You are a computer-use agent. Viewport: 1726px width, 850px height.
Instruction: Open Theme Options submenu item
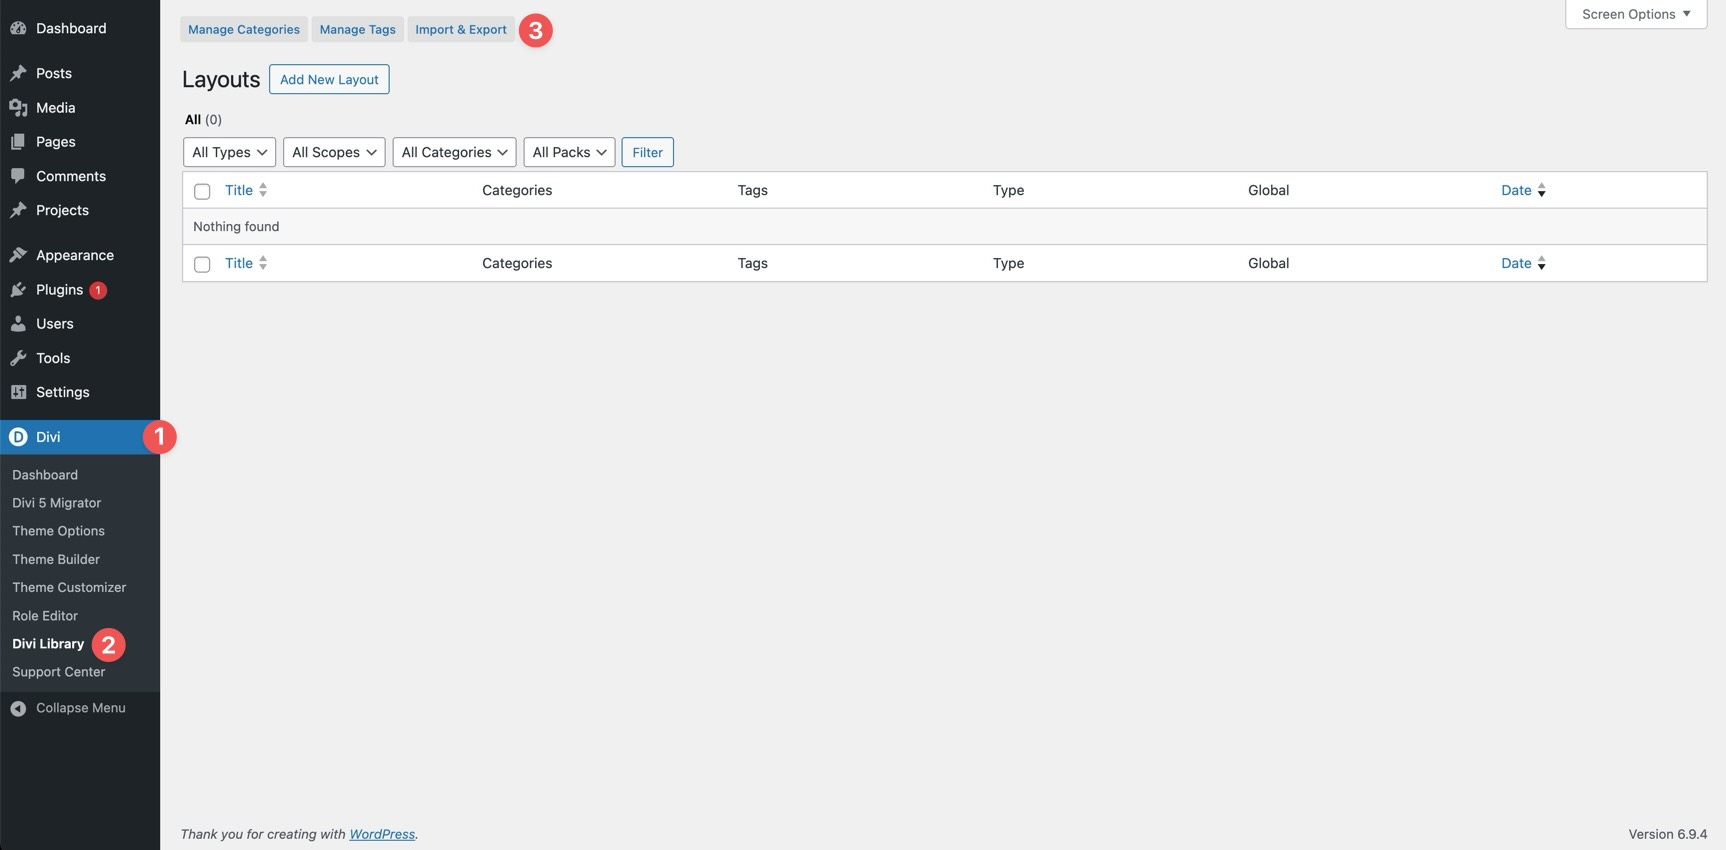58,531
